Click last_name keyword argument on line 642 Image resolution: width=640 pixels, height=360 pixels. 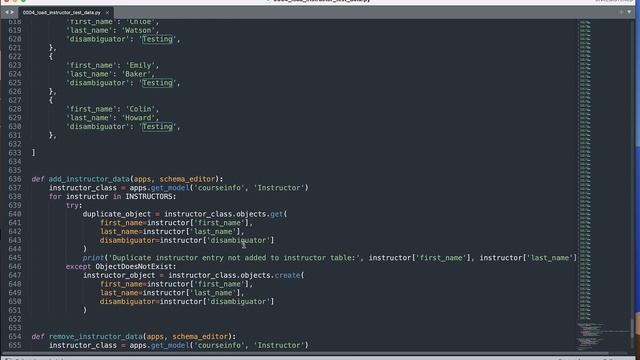coord(119,232)
